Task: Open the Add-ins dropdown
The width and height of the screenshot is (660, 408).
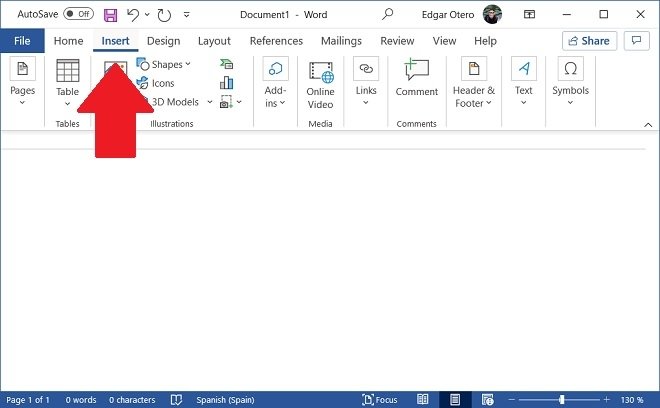Action: 275,82
